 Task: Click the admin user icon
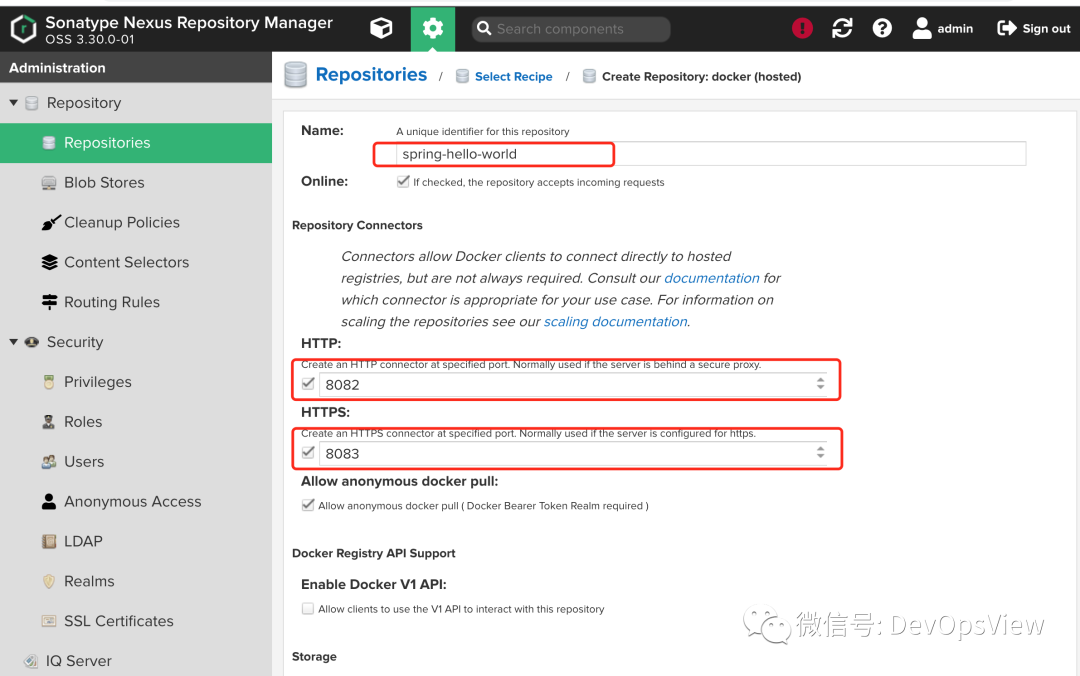click(x=922, y=28)
